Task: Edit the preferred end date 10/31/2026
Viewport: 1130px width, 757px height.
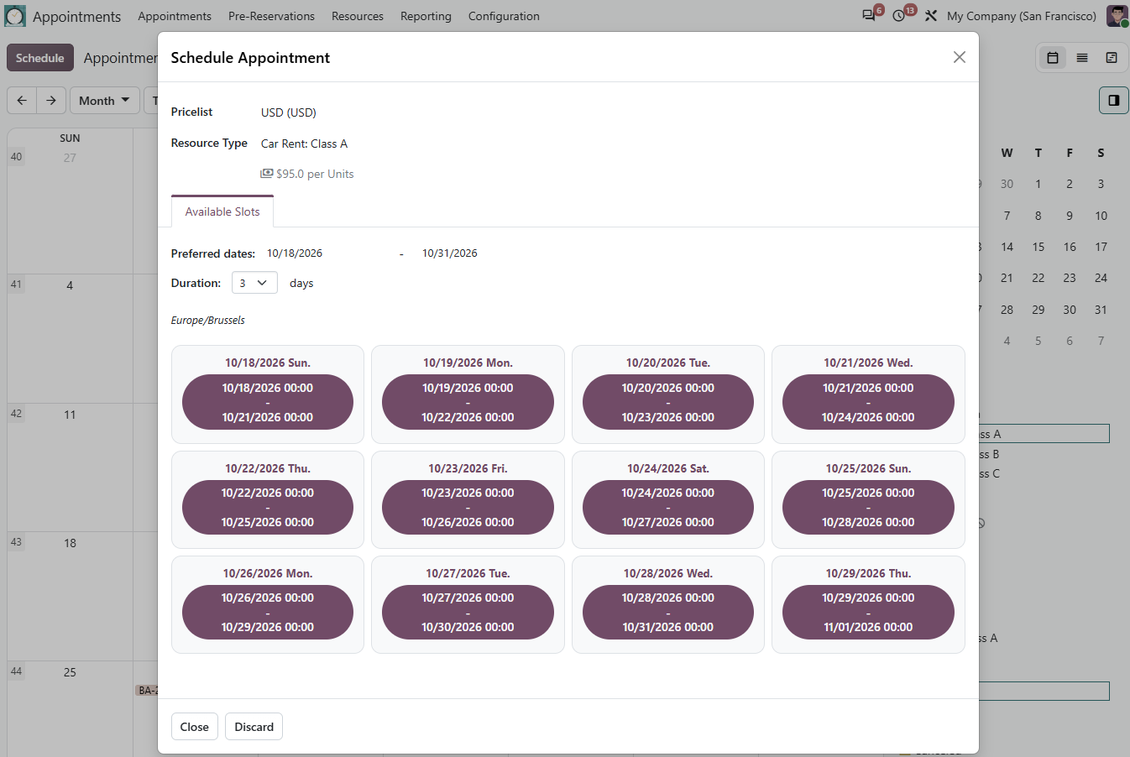Action: click(x=450, y=253)
